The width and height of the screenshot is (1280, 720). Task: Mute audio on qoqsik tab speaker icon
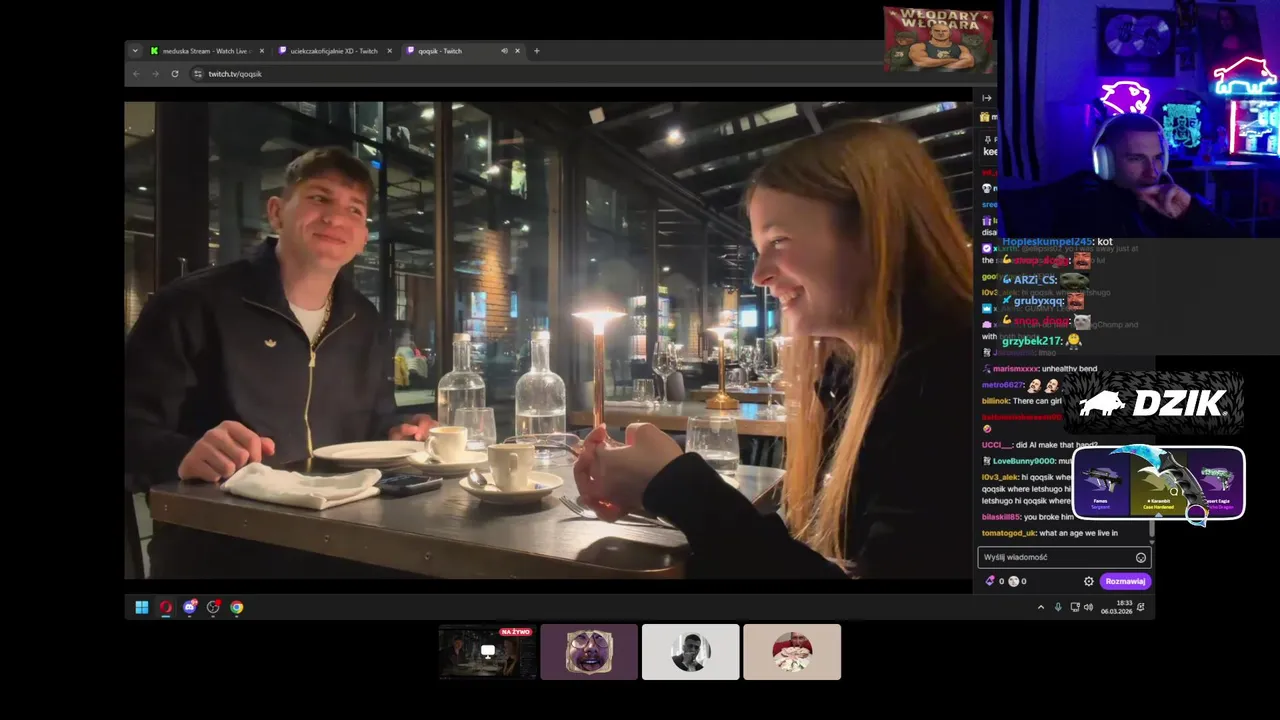(x=504, y=51)
